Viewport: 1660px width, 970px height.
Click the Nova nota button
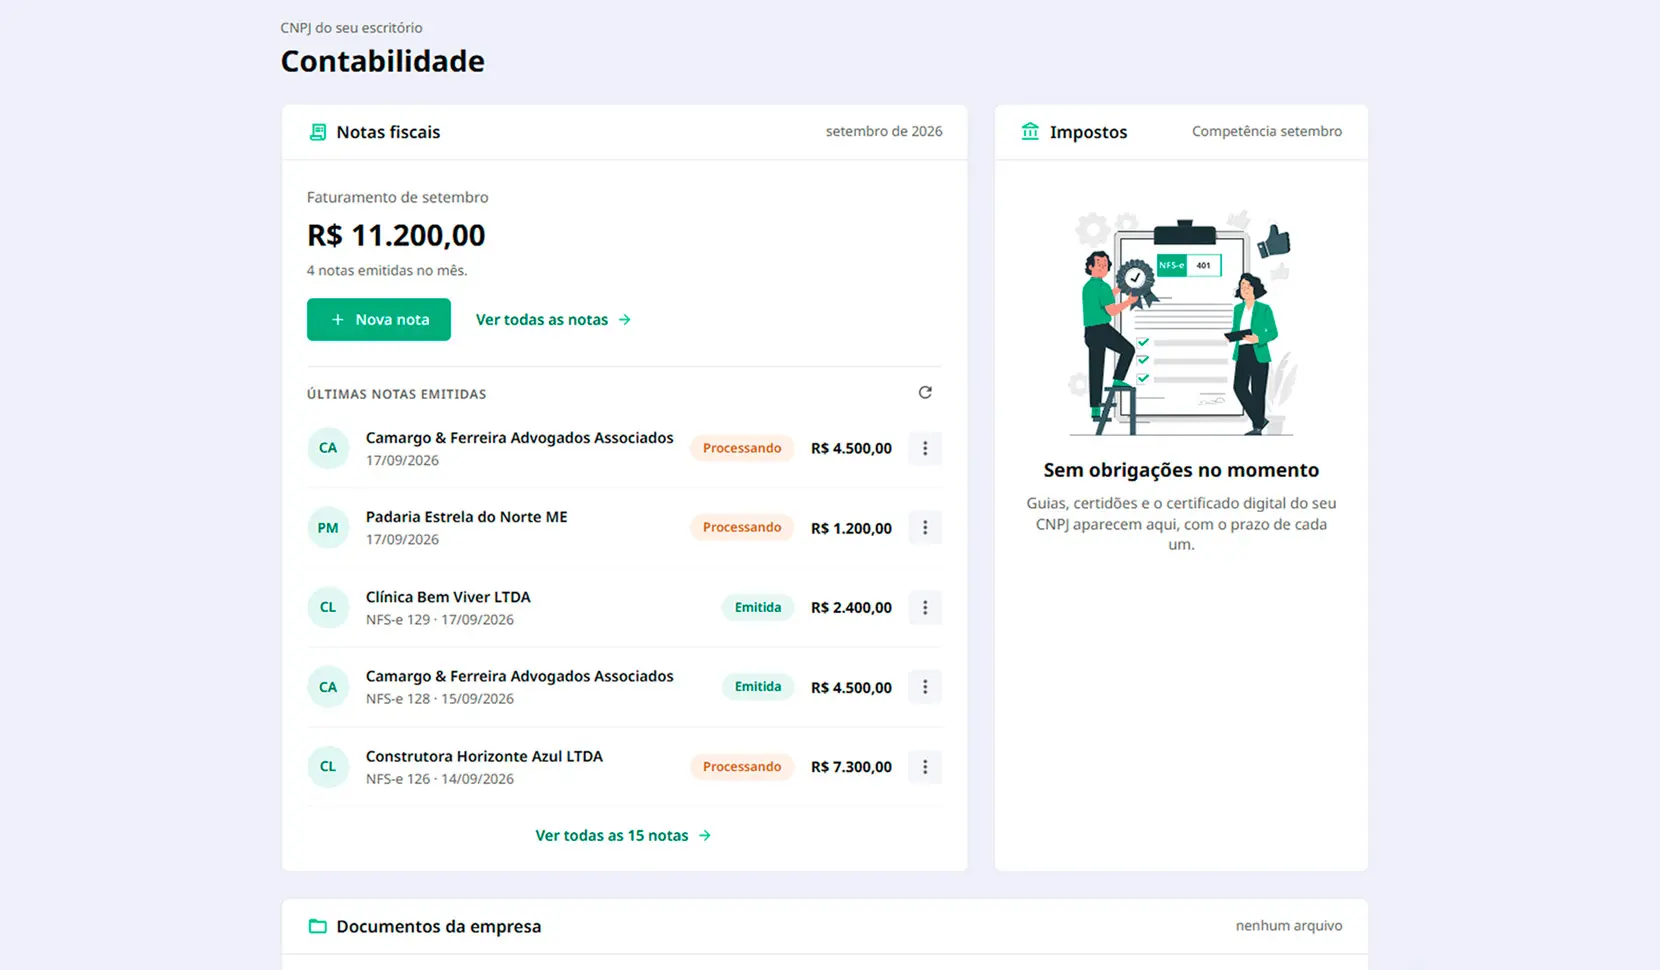tap(379, 320)
